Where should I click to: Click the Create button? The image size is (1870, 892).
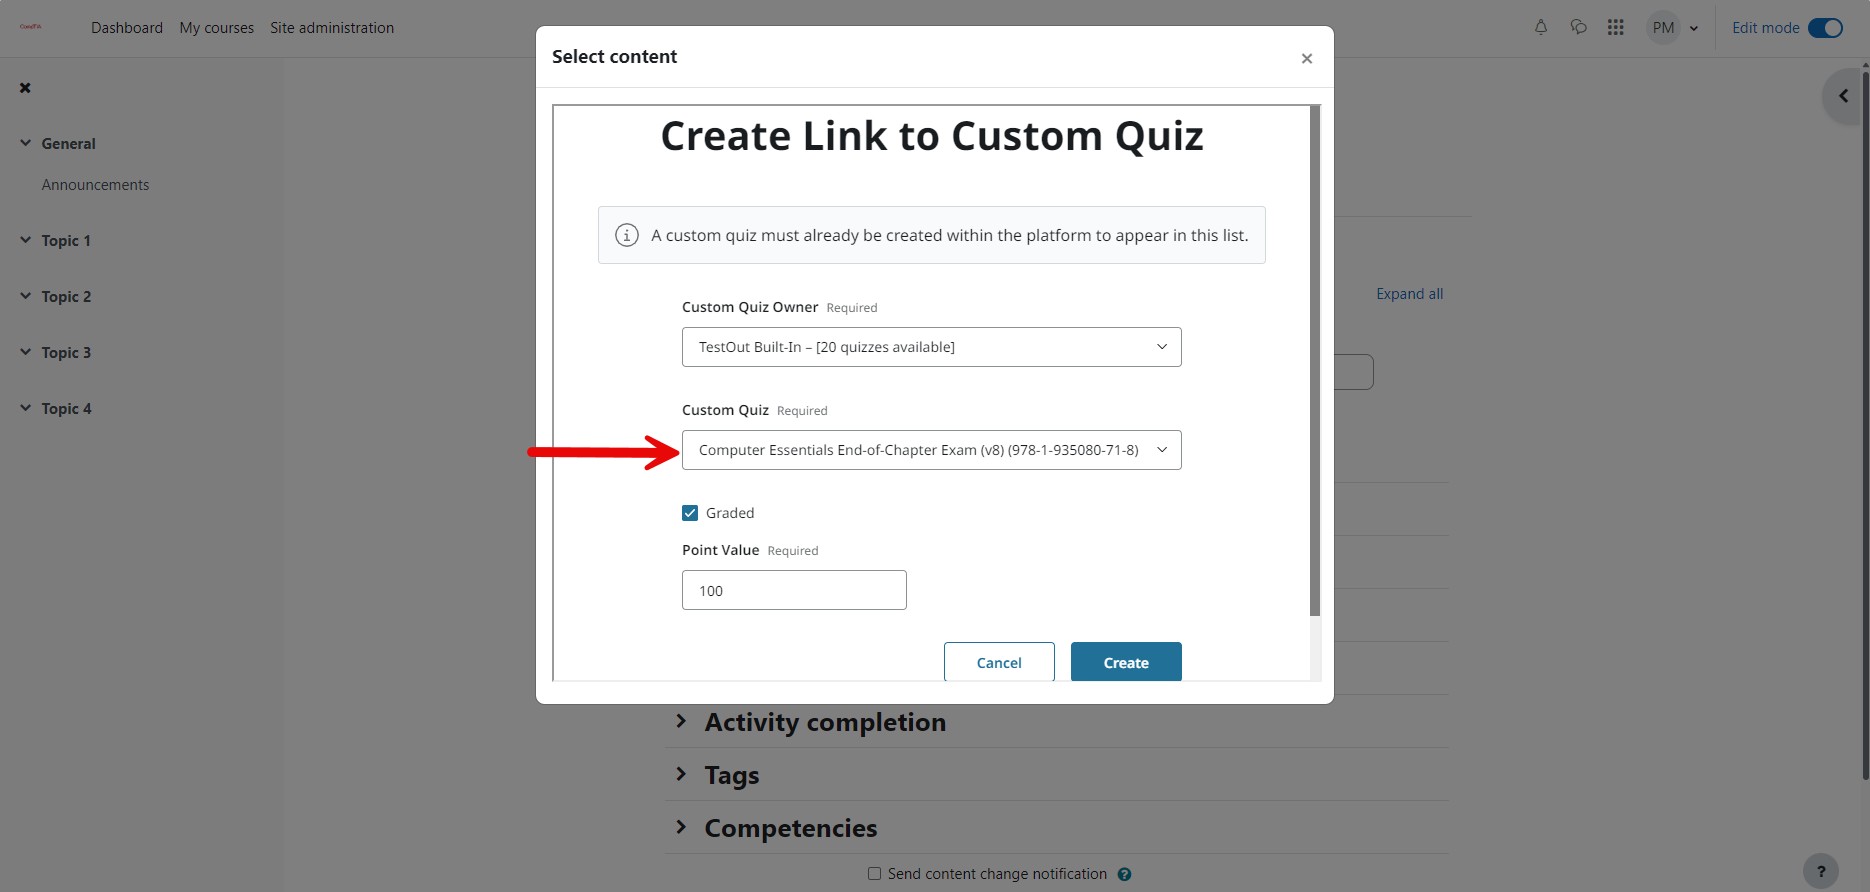click(1126, 662)
